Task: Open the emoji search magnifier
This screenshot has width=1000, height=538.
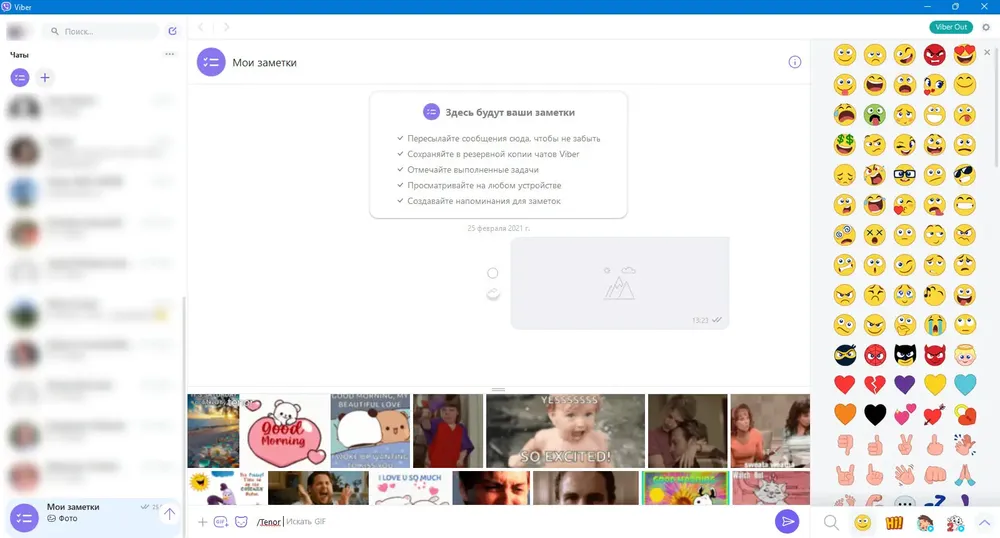Action: 831,523
